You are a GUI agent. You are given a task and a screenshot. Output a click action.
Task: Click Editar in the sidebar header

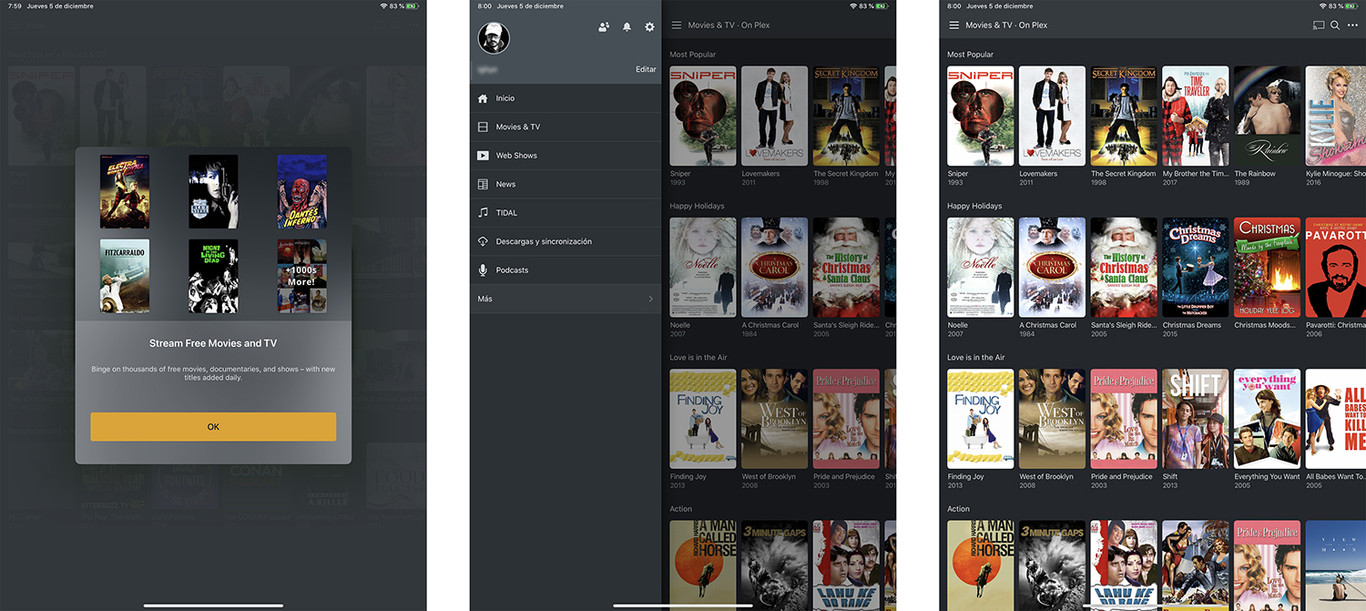pyautogui.click(x=646, y=69)
